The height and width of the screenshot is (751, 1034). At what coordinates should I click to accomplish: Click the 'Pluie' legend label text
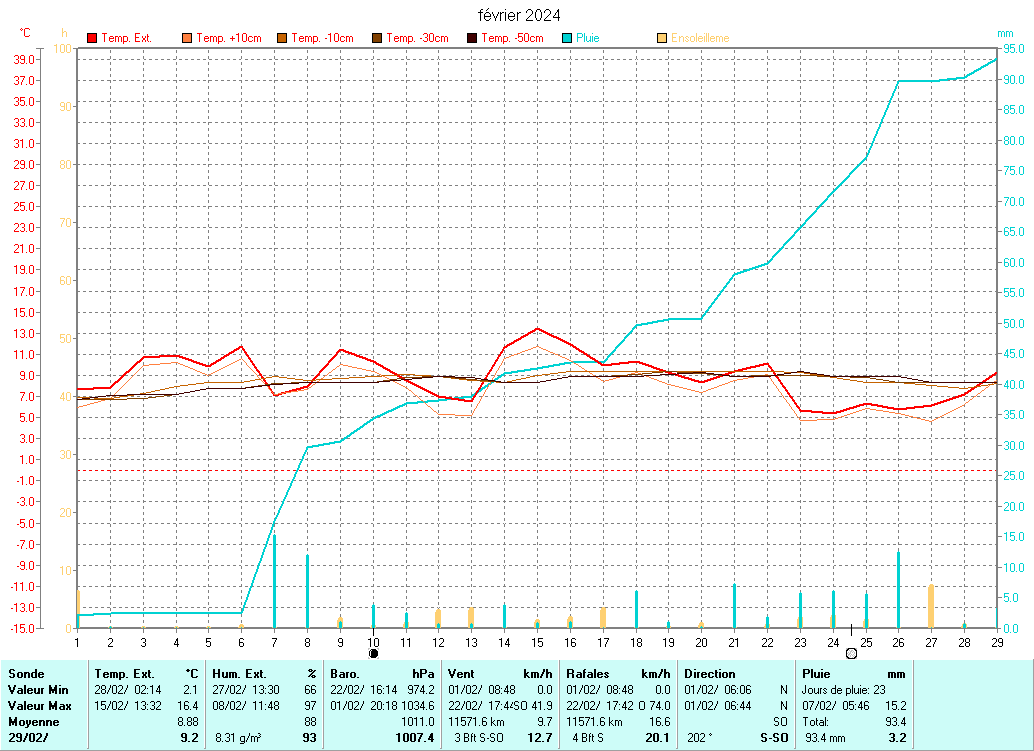588,38
